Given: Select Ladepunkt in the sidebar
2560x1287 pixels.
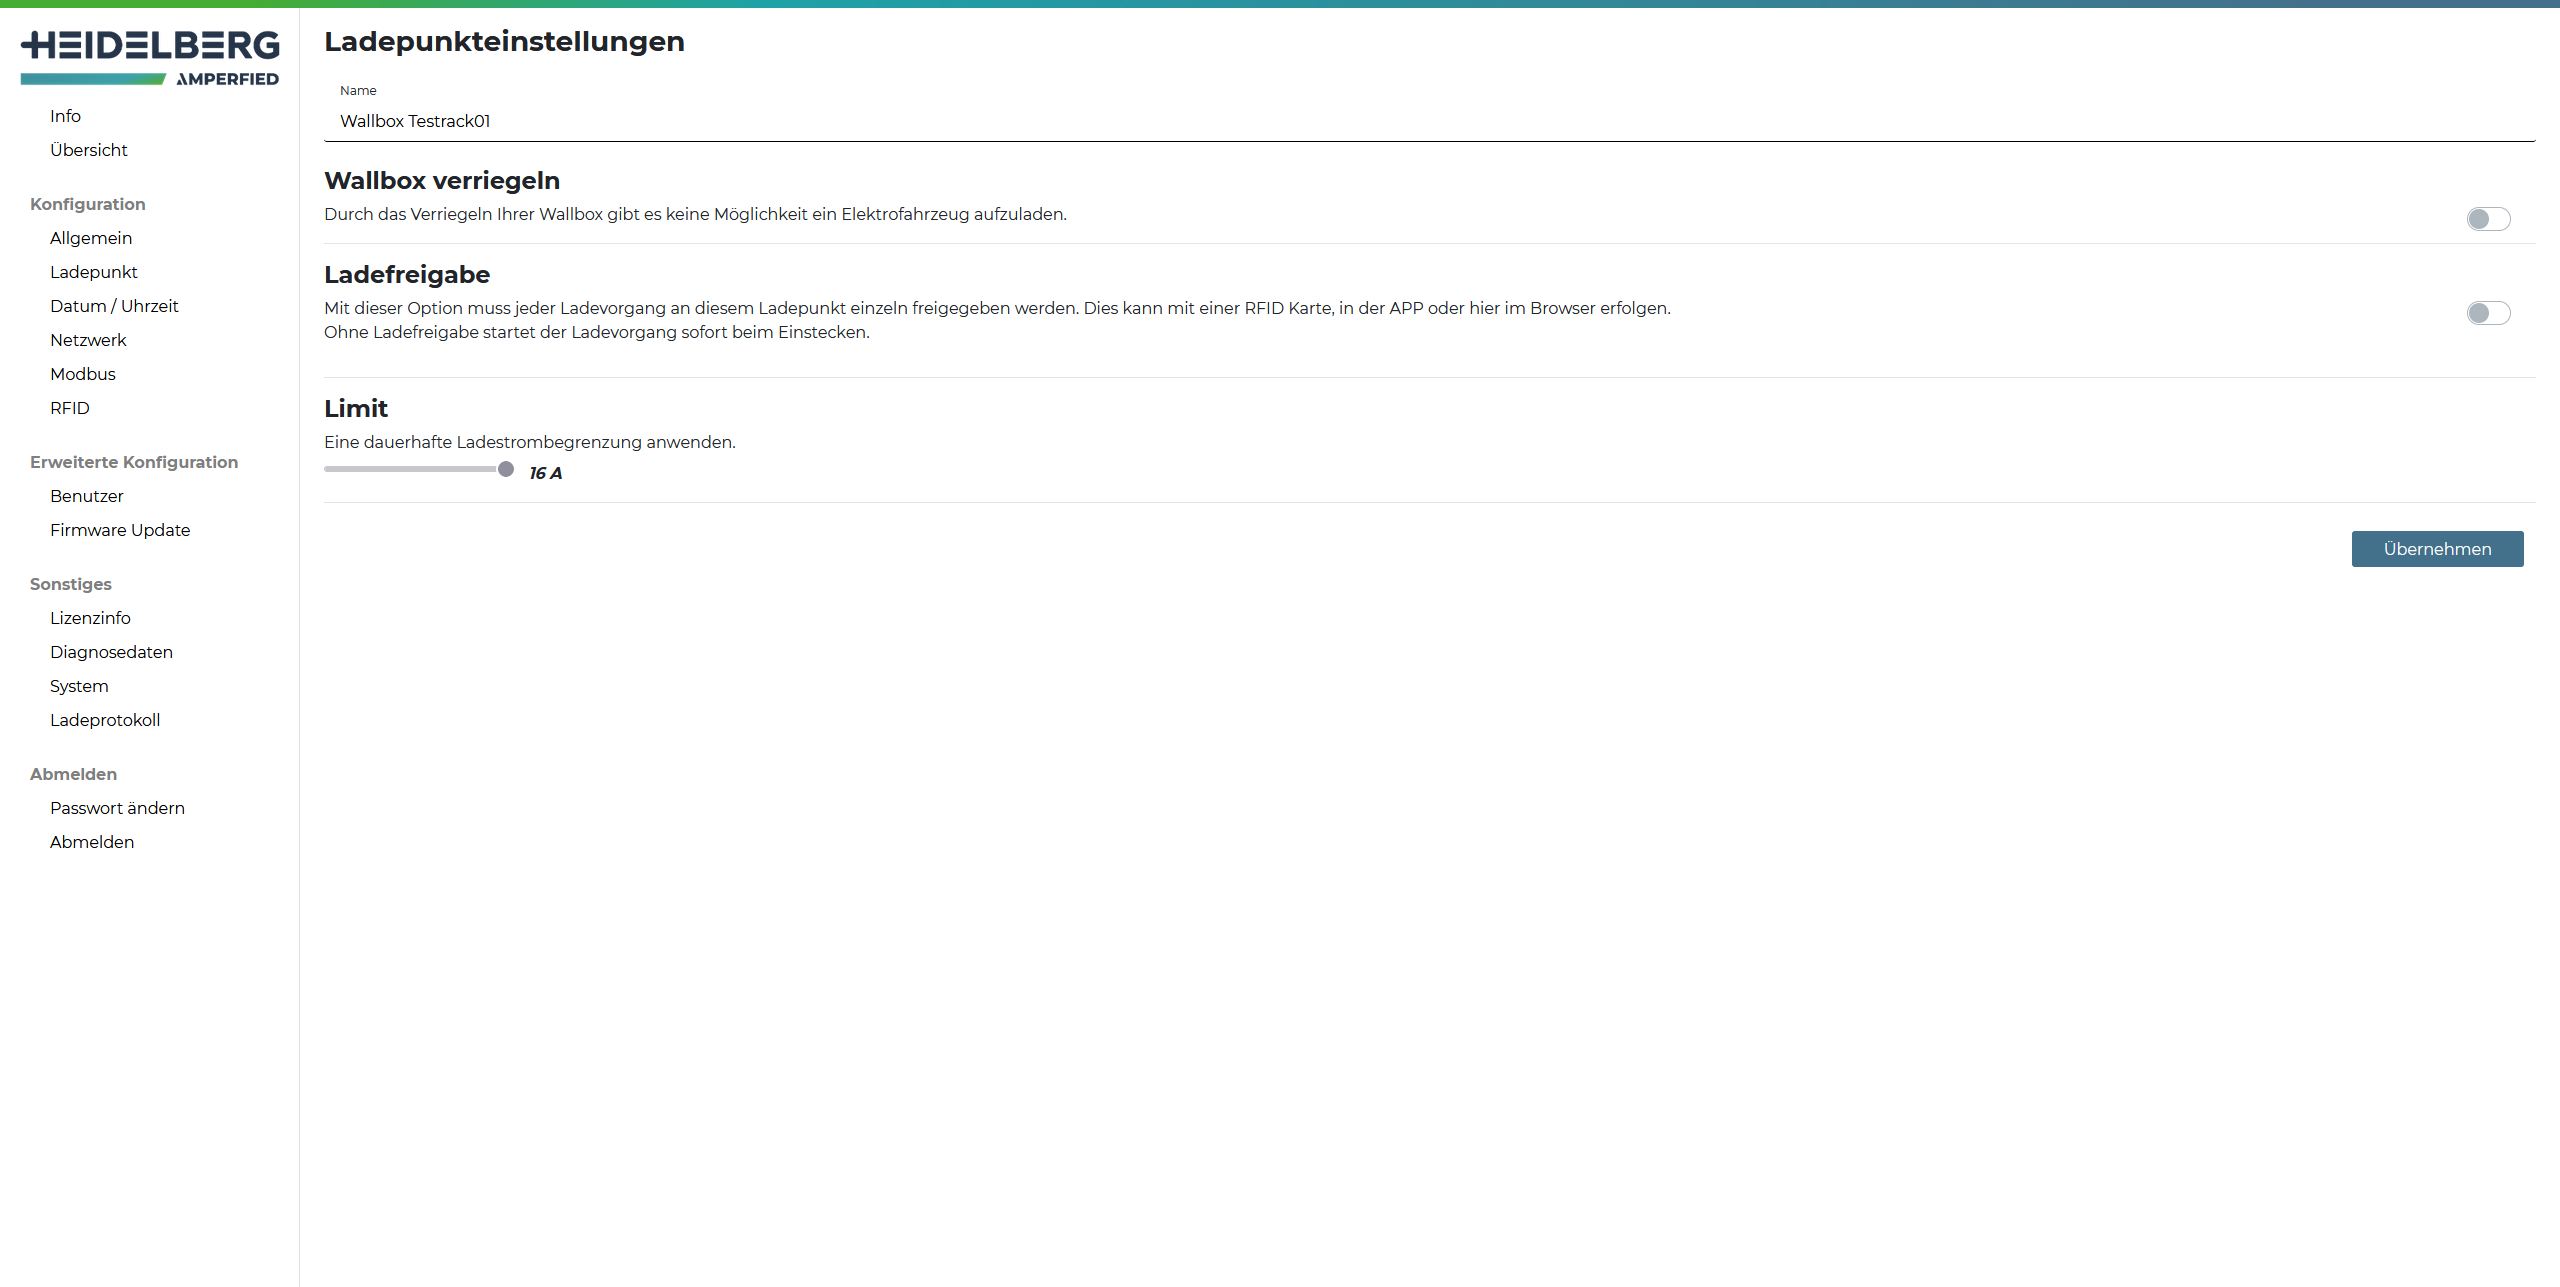Looking at the screenshot, I should pyautogui.click(x=94, y=272).
